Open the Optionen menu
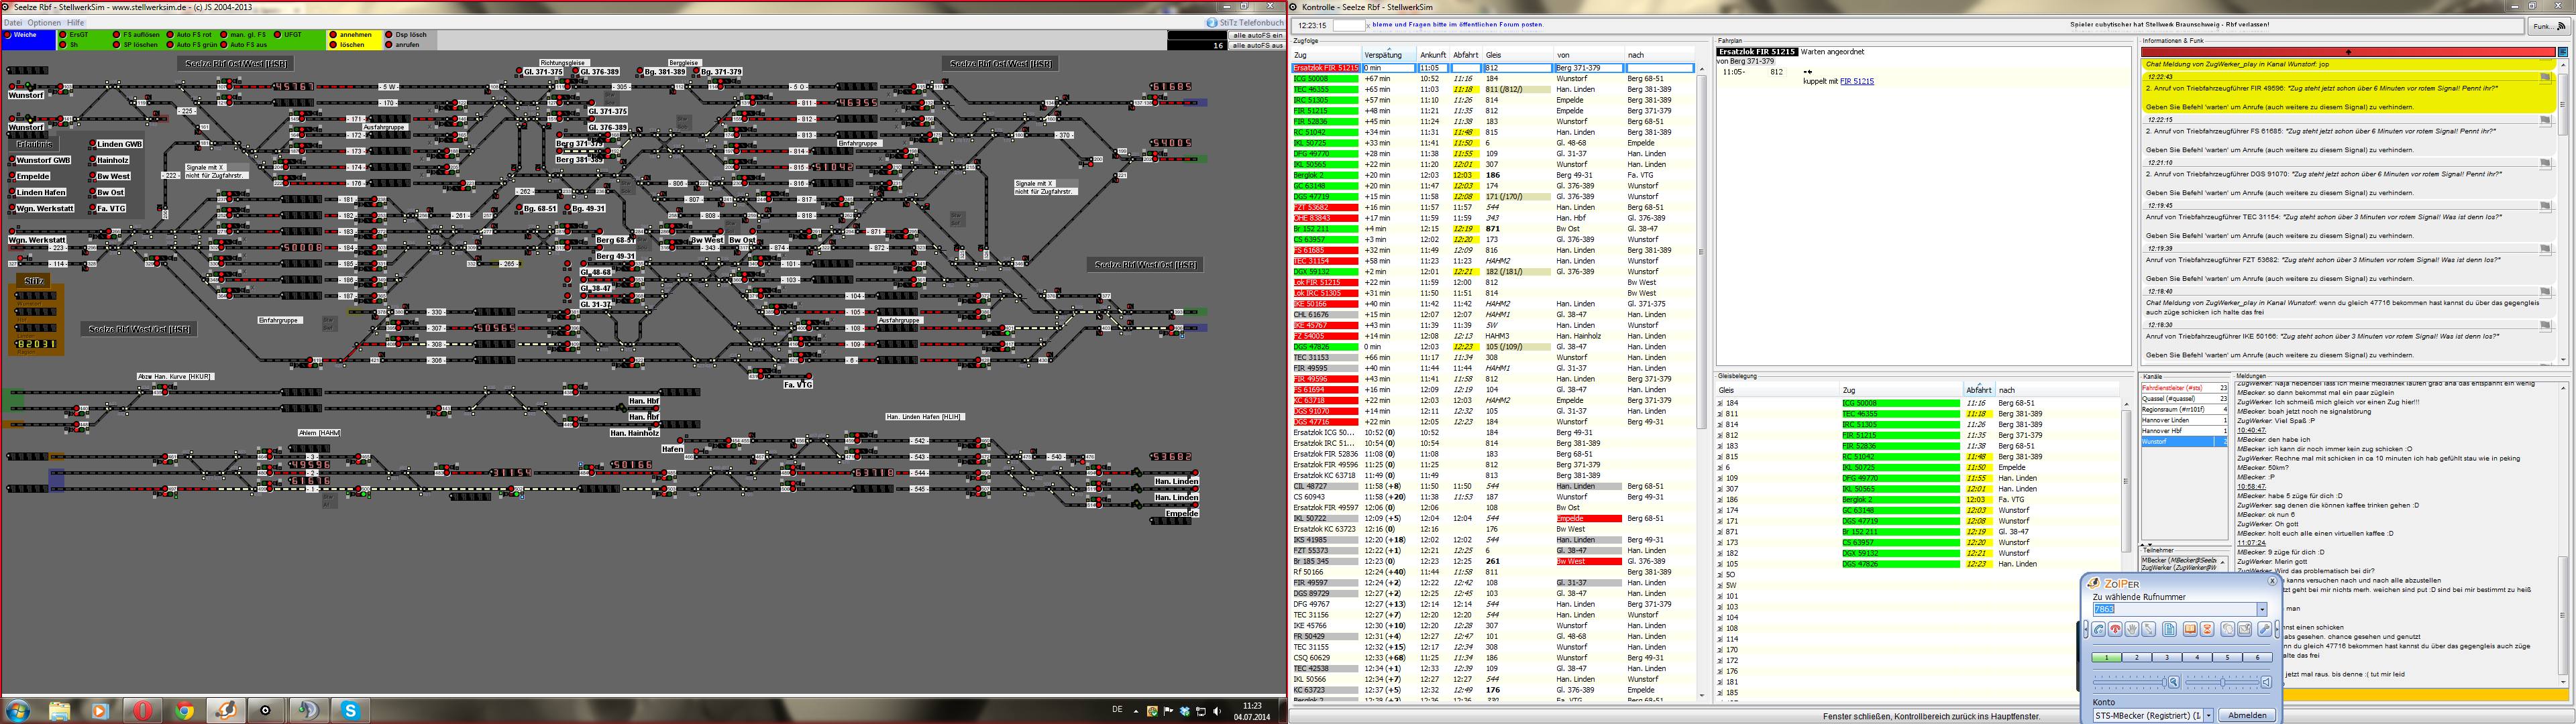This screenshot has width=2576, height=724. (44, 22)
